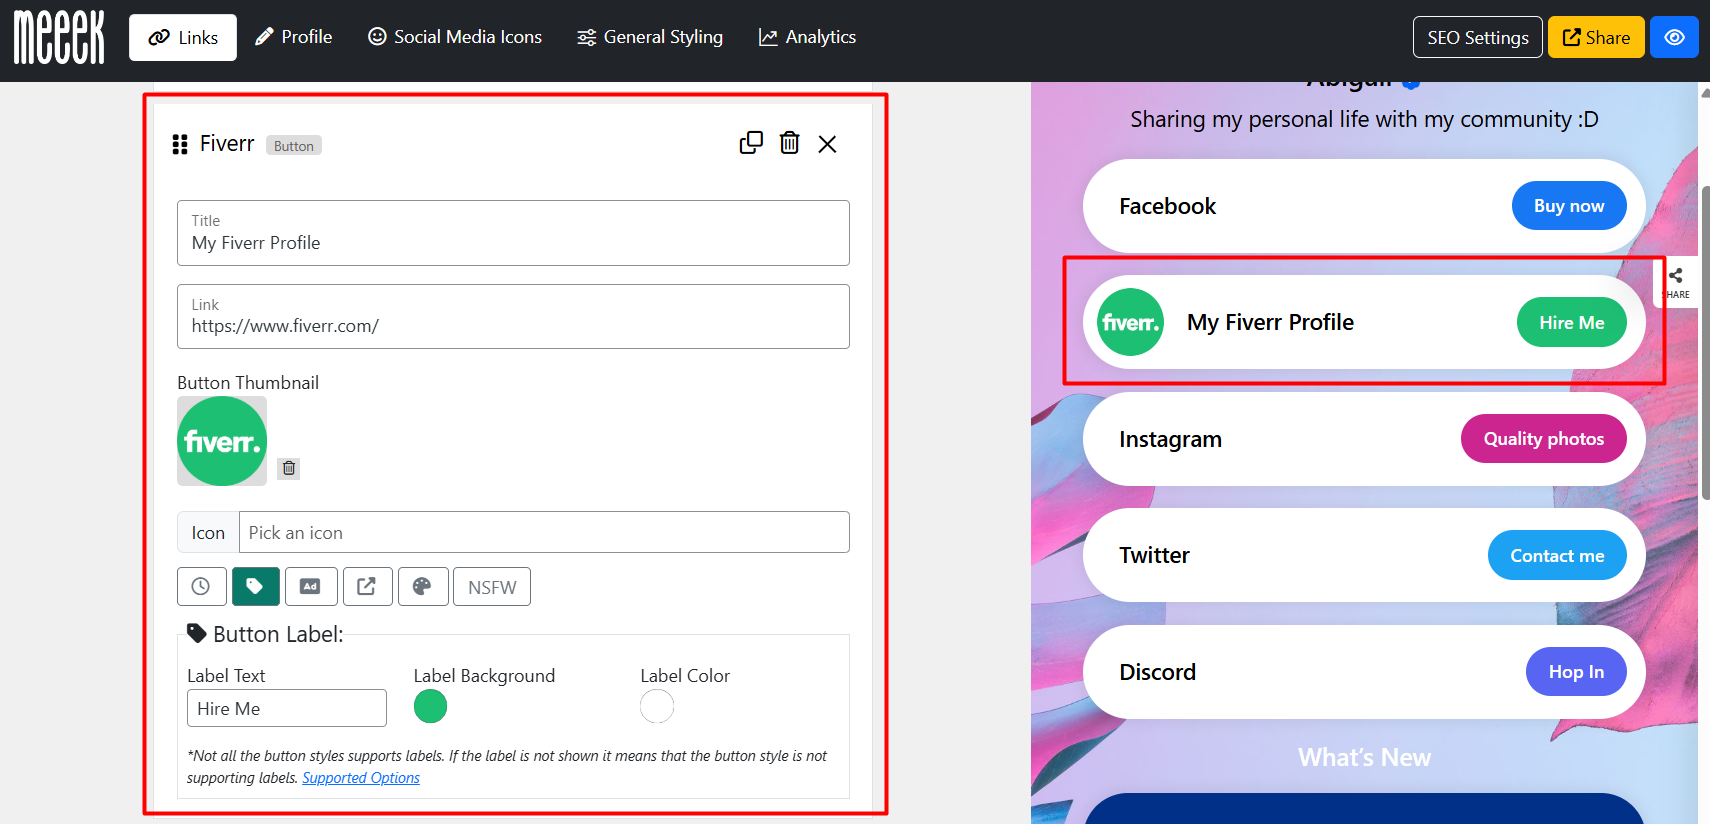The height and width of the screenshot is (824, 1710).
Task: Click the Fiverr logo in preview
Action: 1130,322
